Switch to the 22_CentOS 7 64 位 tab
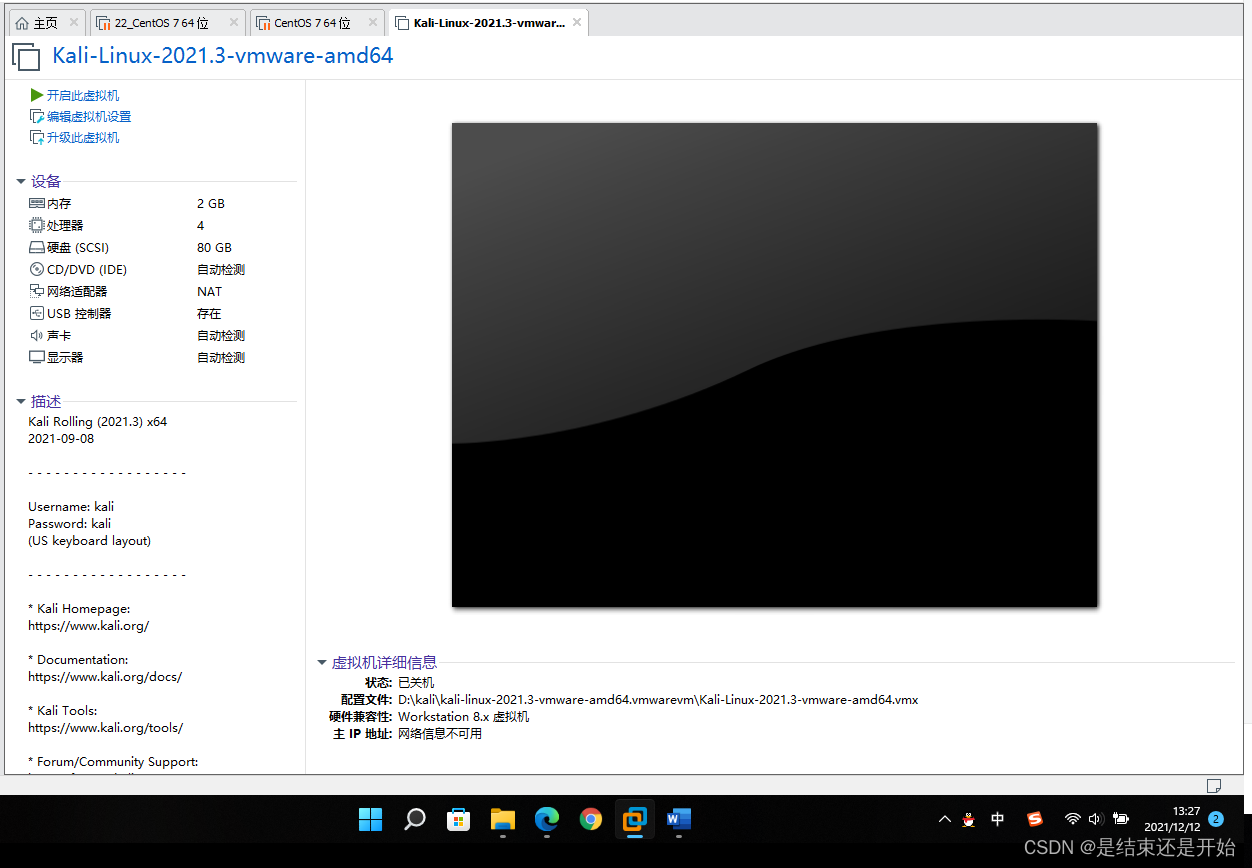The height and width of the screenshot is (868, 1252). tap(167, 23)
